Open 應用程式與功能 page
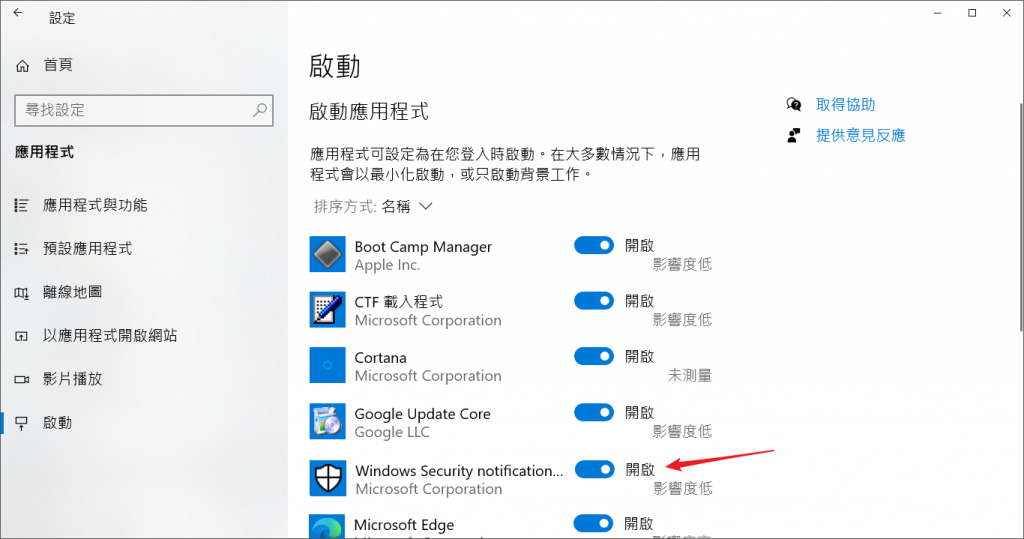The width and height of the screenshot is (1024, 539). [x=95, y=205]
